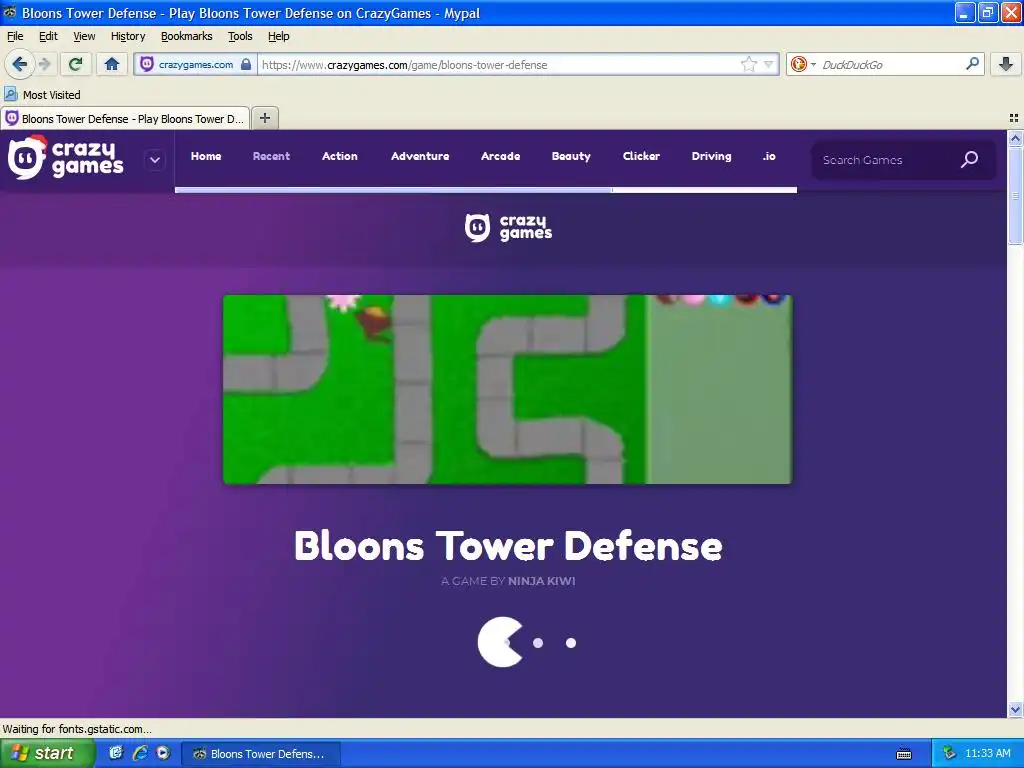Click the Bloons Tower Defense title text
This screenshot has height=768, width=1024.
[508, 545]
